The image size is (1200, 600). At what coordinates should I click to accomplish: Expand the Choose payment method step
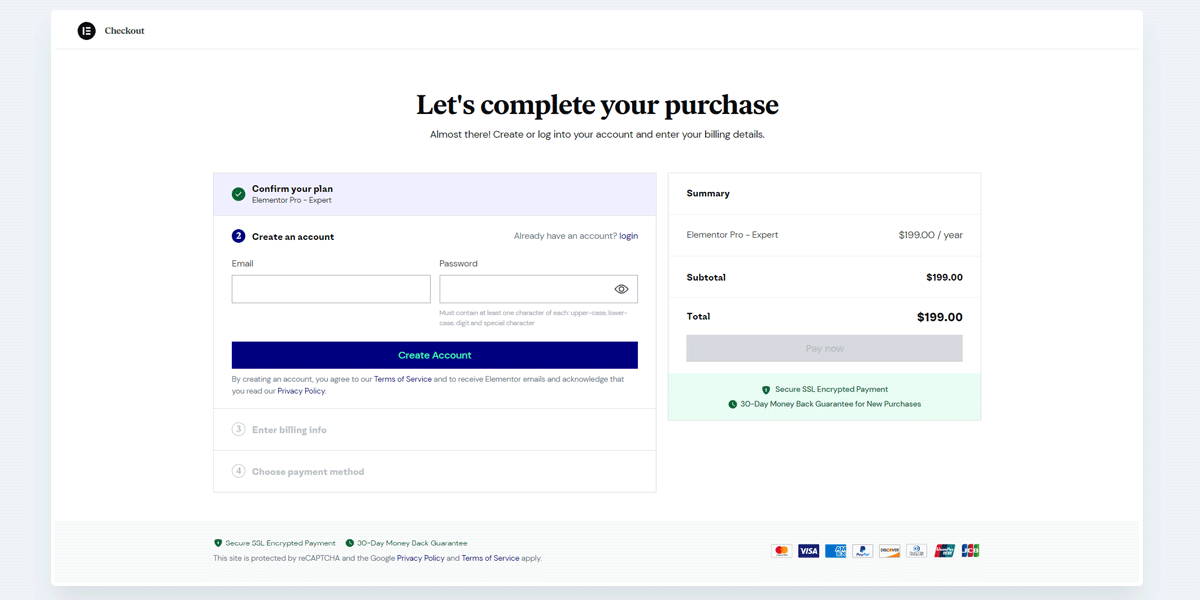pyautogui.click(x=435, y=471)
